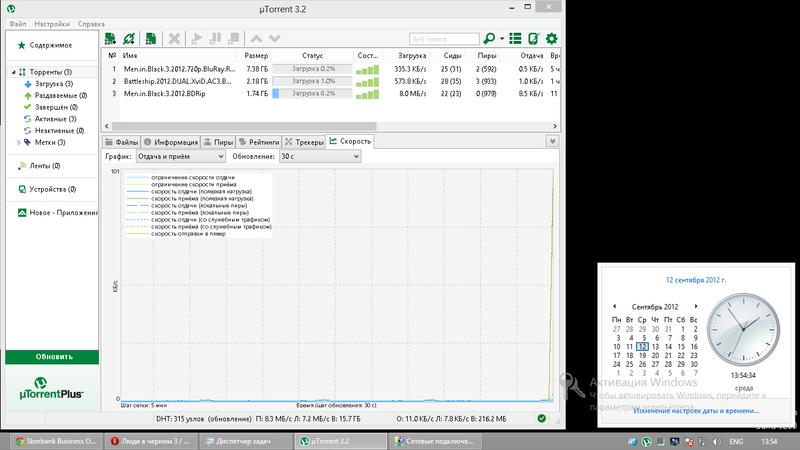
Task: Click the Remove torrent X icon
Action: 174,38
